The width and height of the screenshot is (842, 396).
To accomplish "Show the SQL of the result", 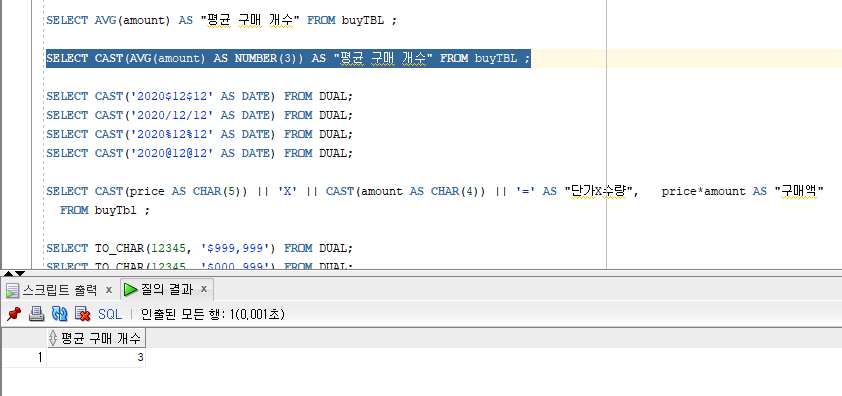I will [110, 314].
